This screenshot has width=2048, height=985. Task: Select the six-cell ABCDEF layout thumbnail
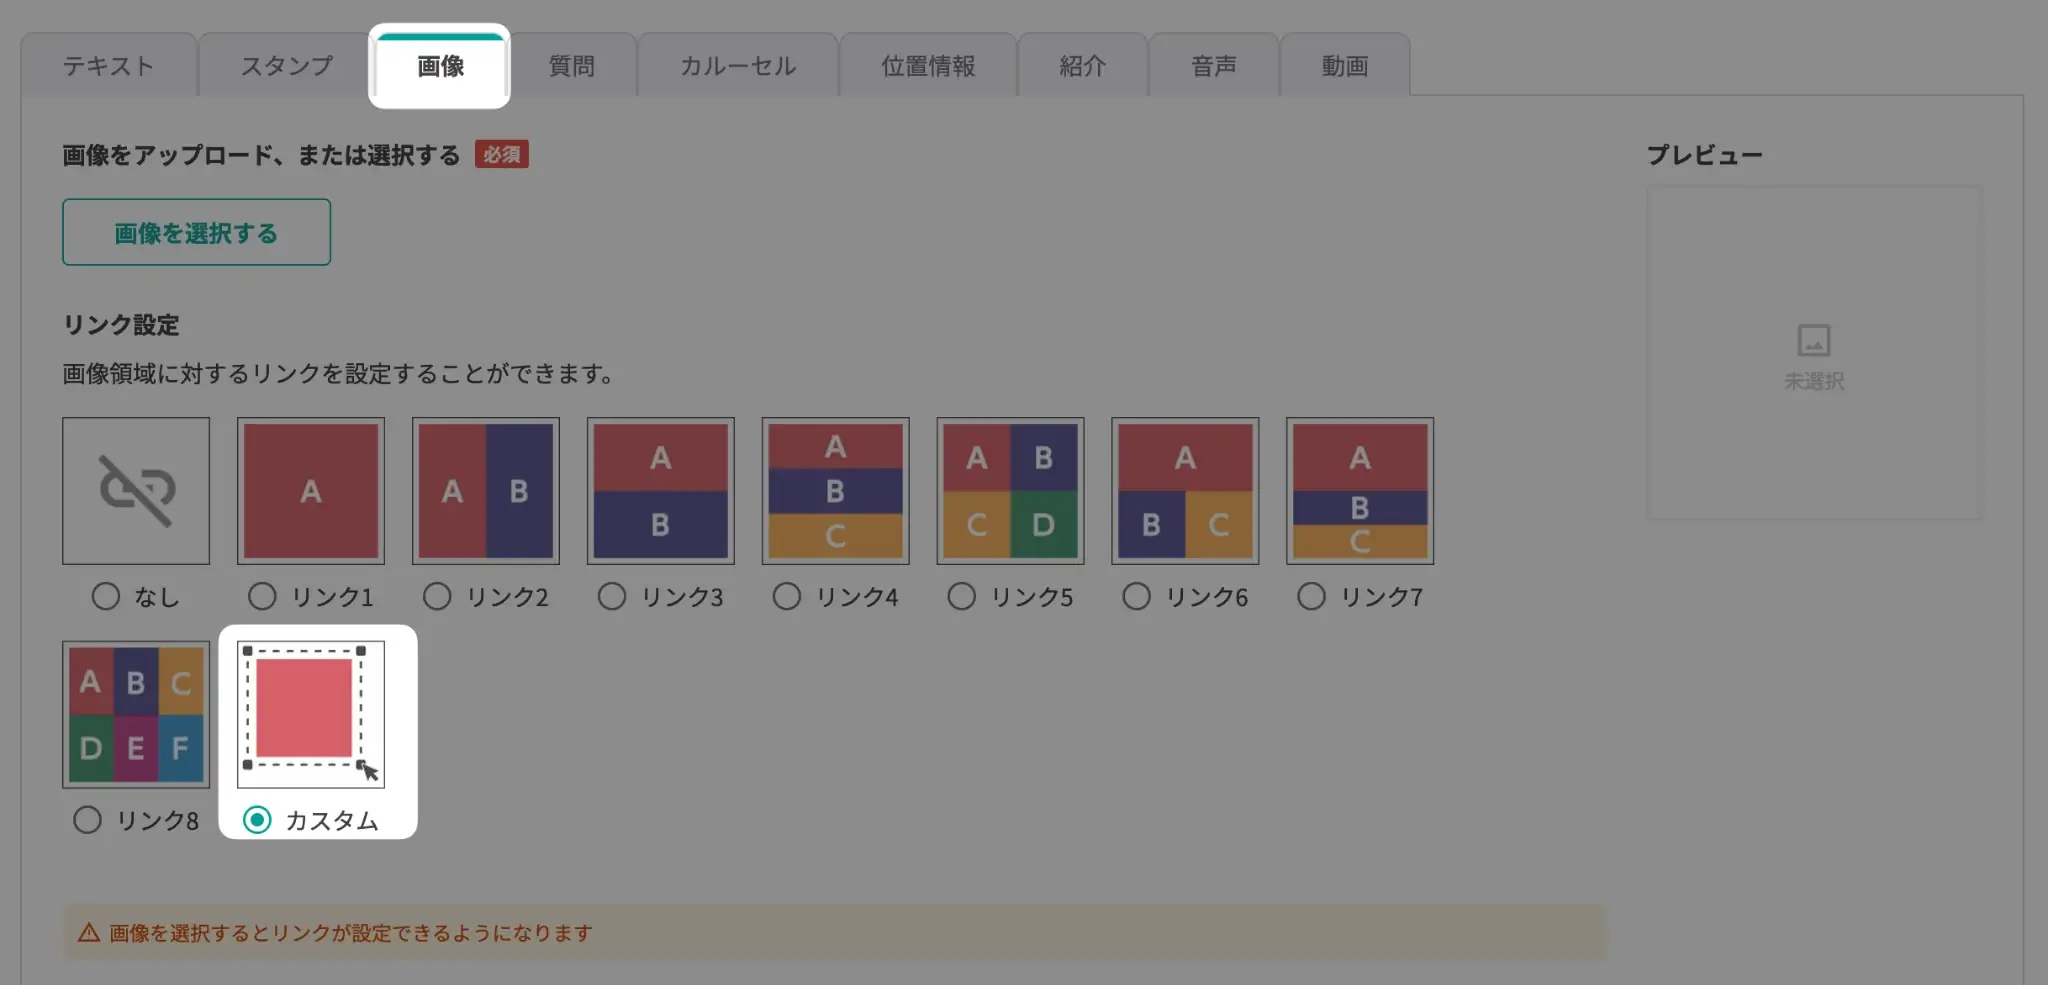click(136, 715)
